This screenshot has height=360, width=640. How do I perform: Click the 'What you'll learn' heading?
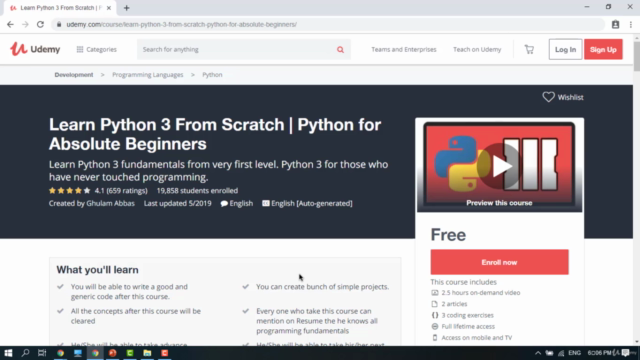tap(97, 270)
